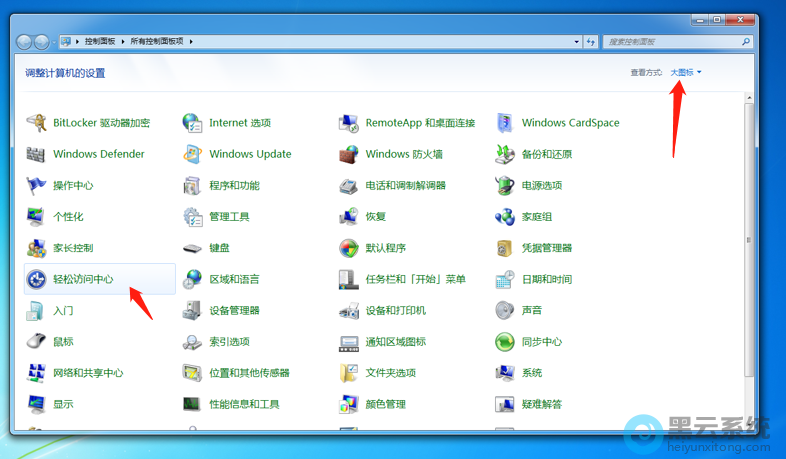Open the 鼠标 mouse icon
The image size is (786, 459).
pyautogui.click(x=37, y=342)
